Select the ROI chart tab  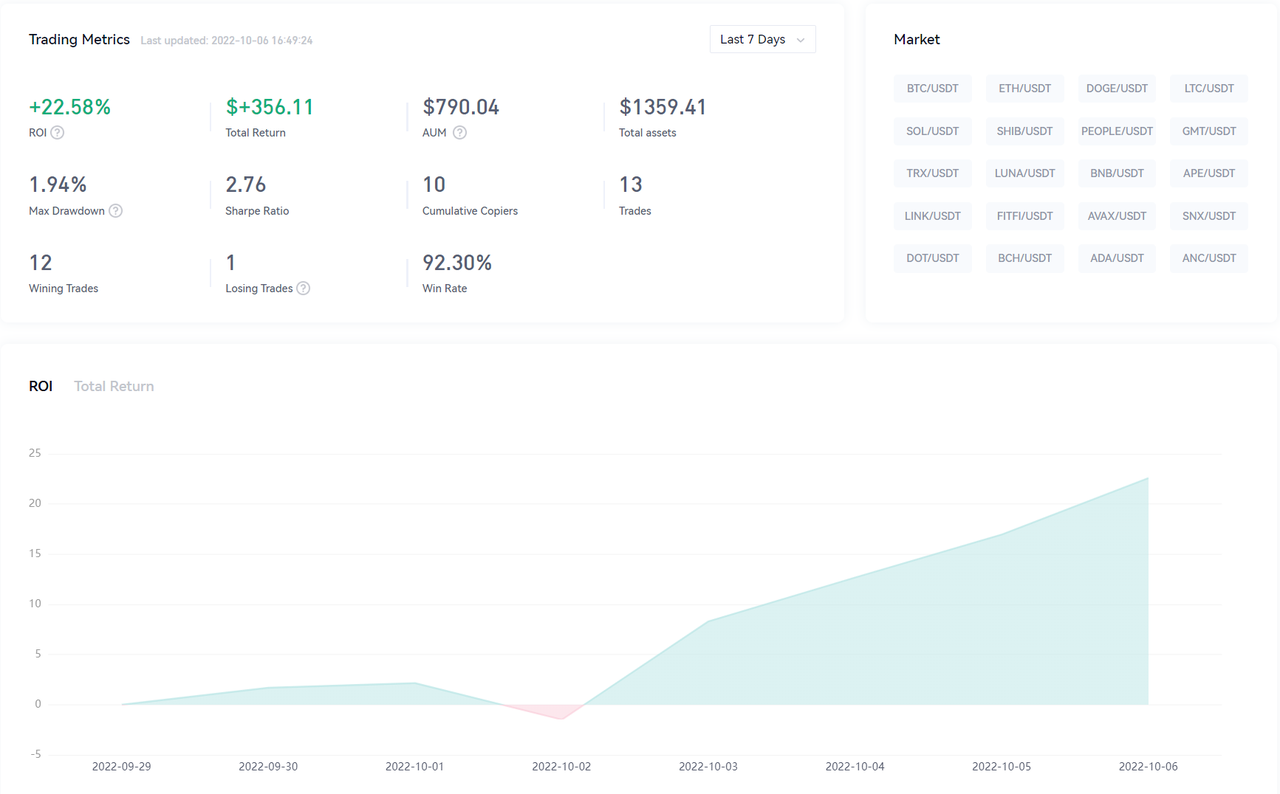40,386
